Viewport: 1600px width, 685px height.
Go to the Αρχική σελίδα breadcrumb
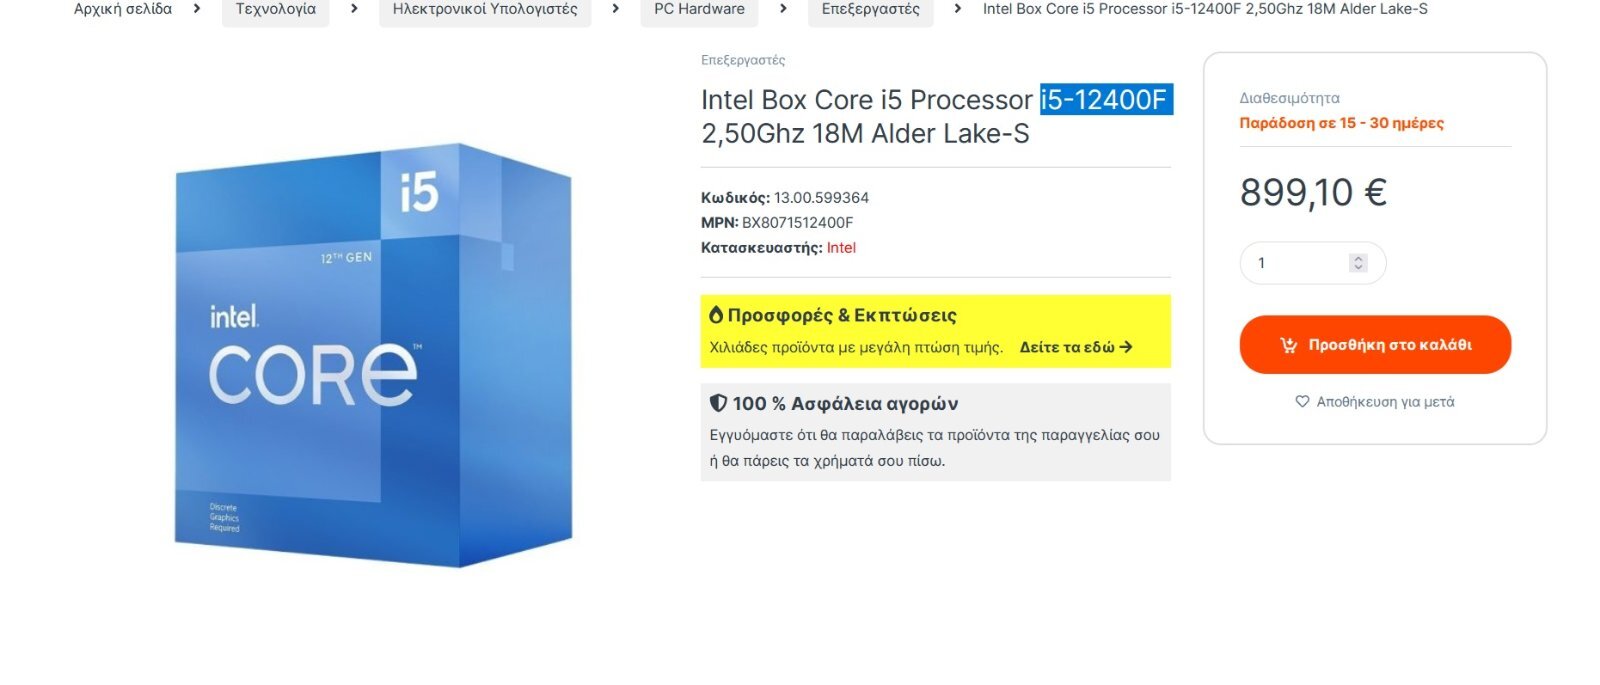pyautogui.click(x=123, y=9)
